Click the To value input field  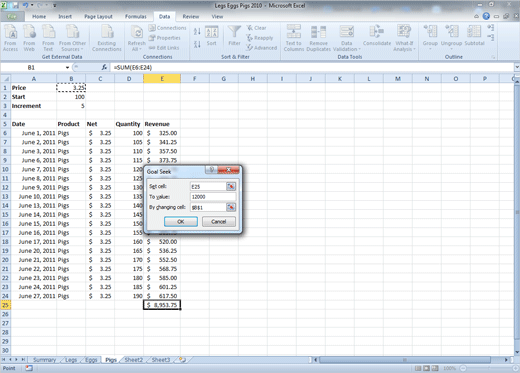213,197
